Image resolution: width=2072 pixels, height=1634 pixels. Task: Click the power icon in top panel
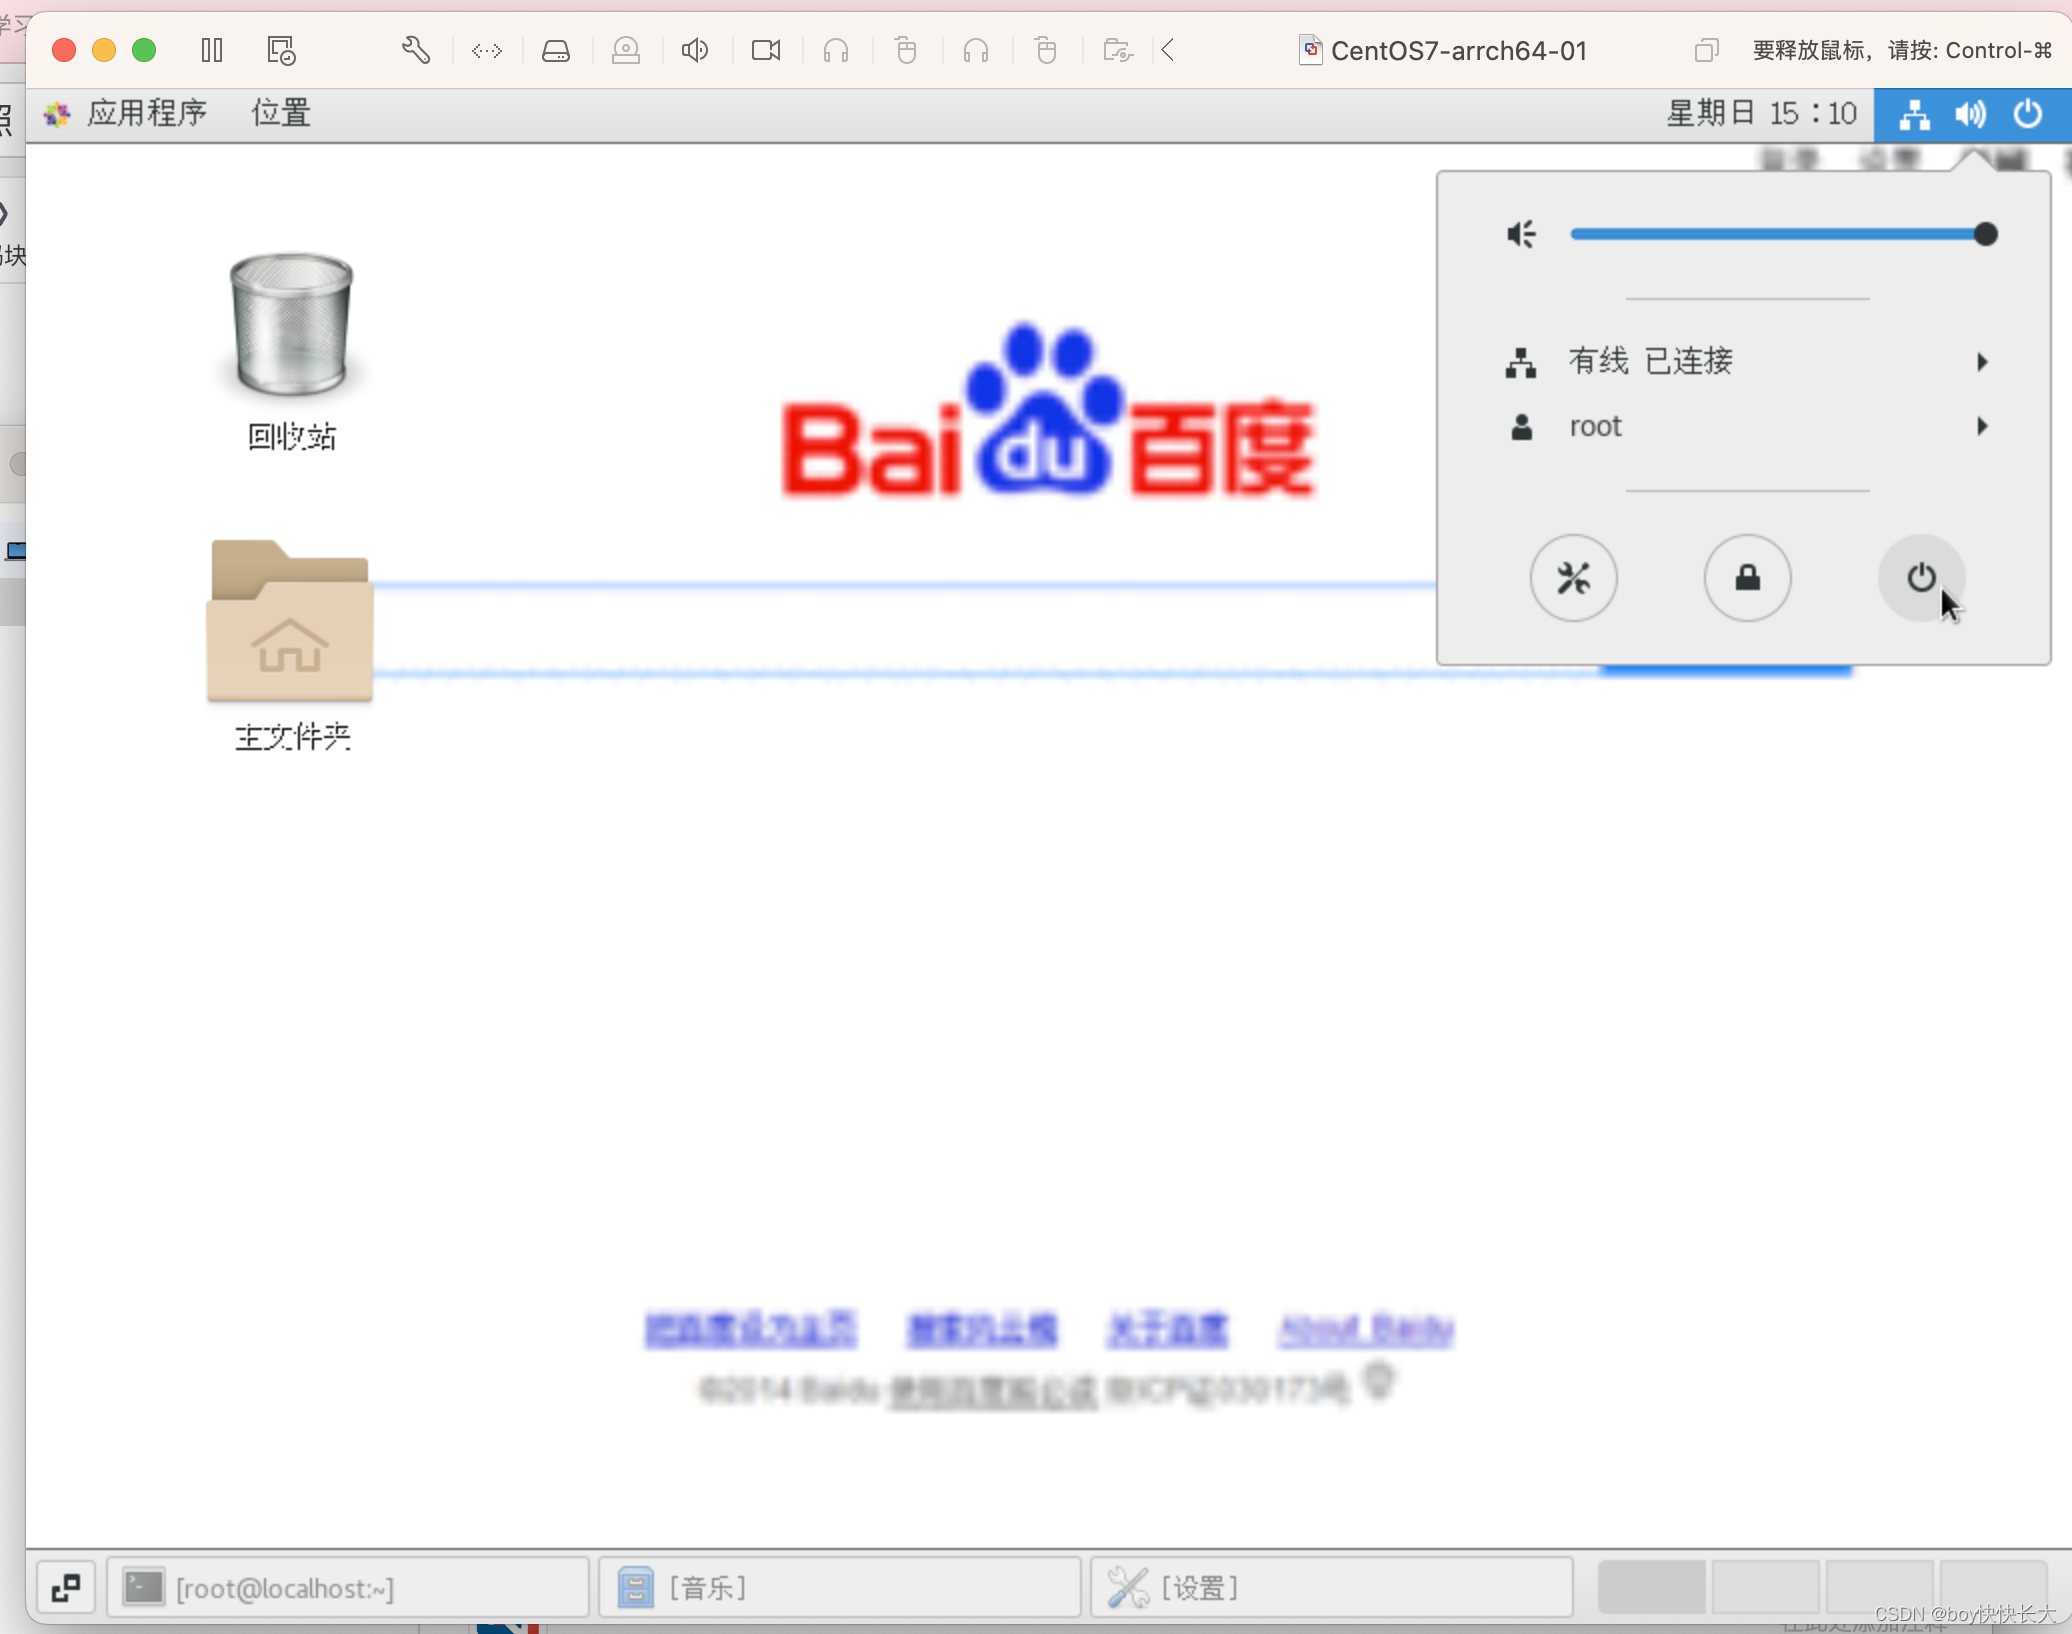(x=2028, y=114)
